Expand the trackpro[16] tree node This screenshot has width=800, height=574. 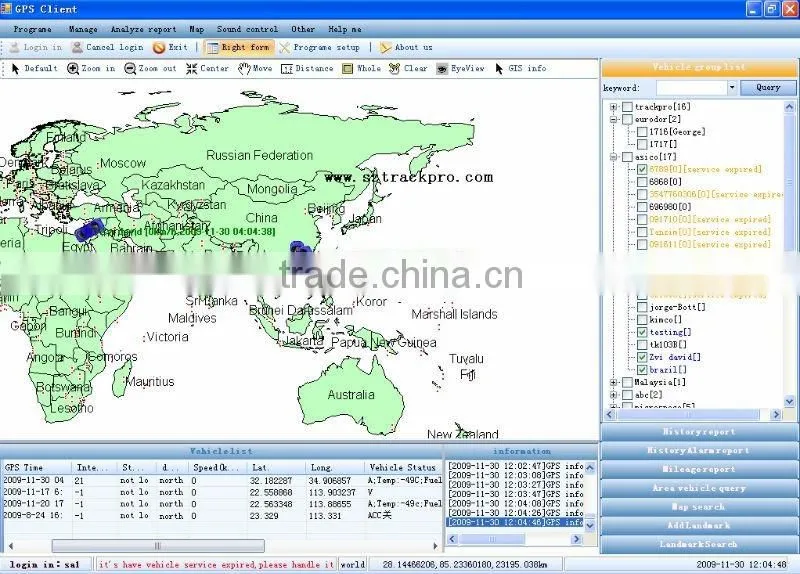tap(614, 107)
